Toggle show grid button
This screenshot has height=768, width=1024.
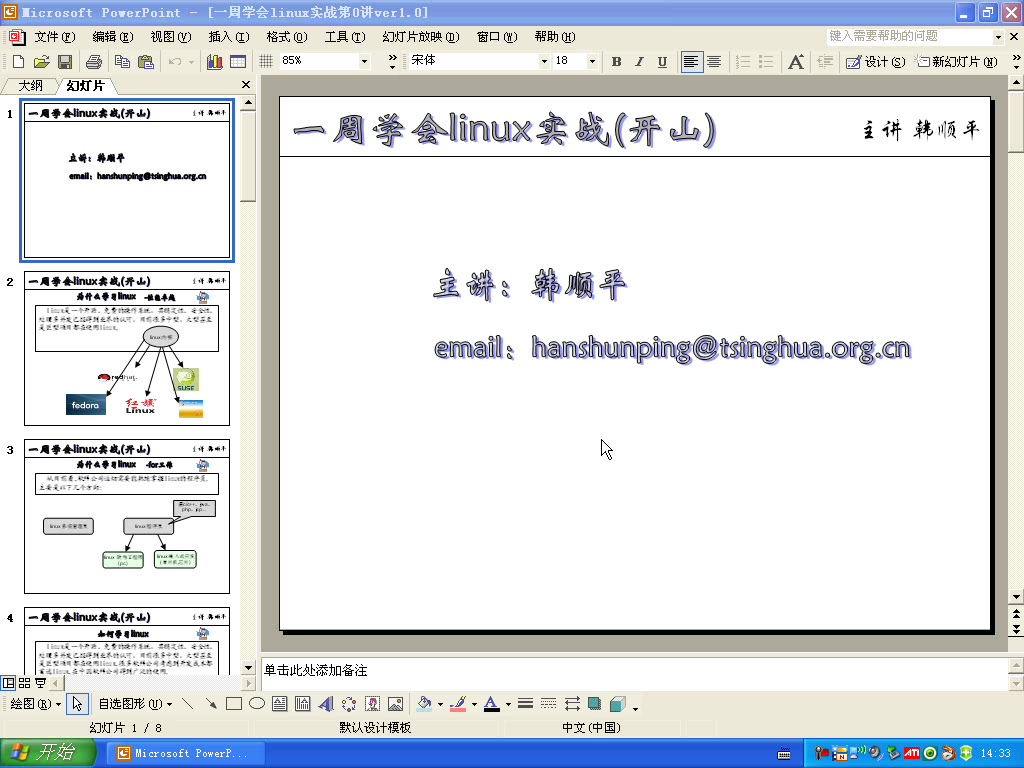[x=266, y=61]
